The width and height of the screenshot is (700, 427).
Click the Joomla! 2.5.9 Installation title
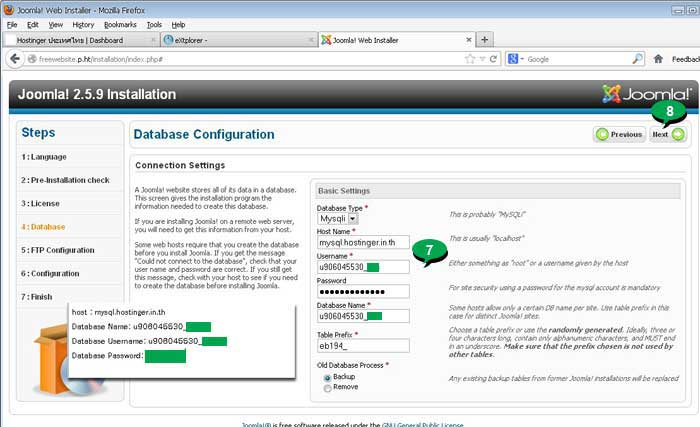pos(97,94)
